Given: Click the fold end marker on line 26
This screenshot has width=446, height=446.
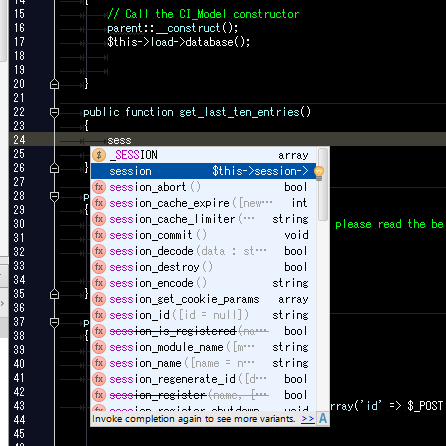Looking at the screenshot, I should tap(54, 168).
